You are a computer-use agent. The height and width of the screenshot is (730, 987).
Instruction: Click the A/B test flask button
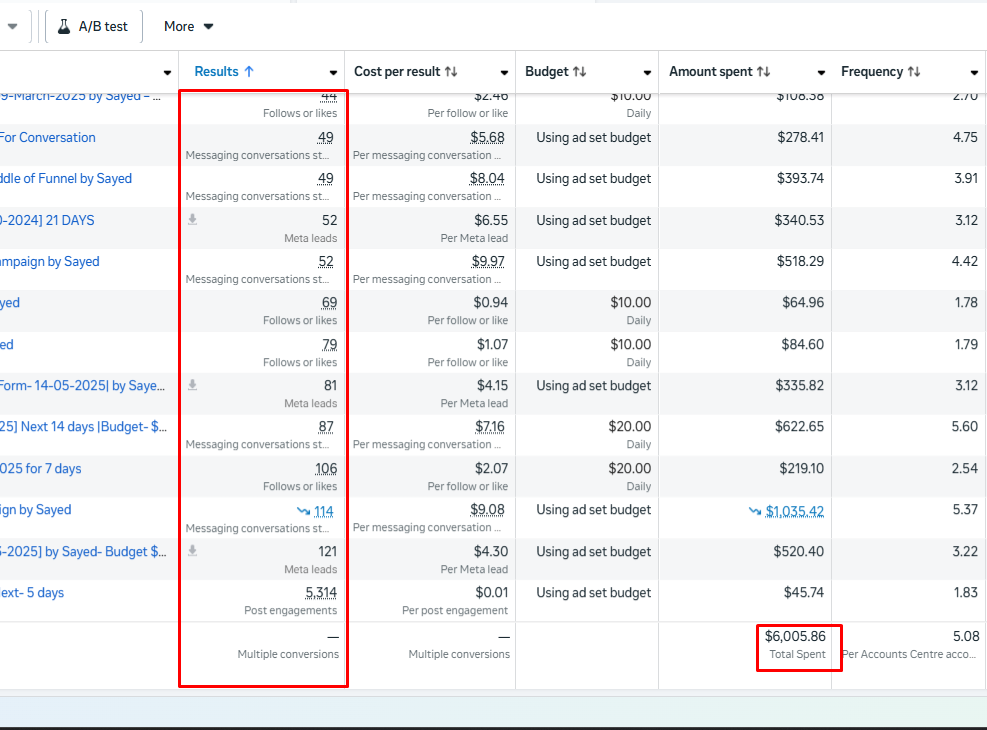click(93, 26)
